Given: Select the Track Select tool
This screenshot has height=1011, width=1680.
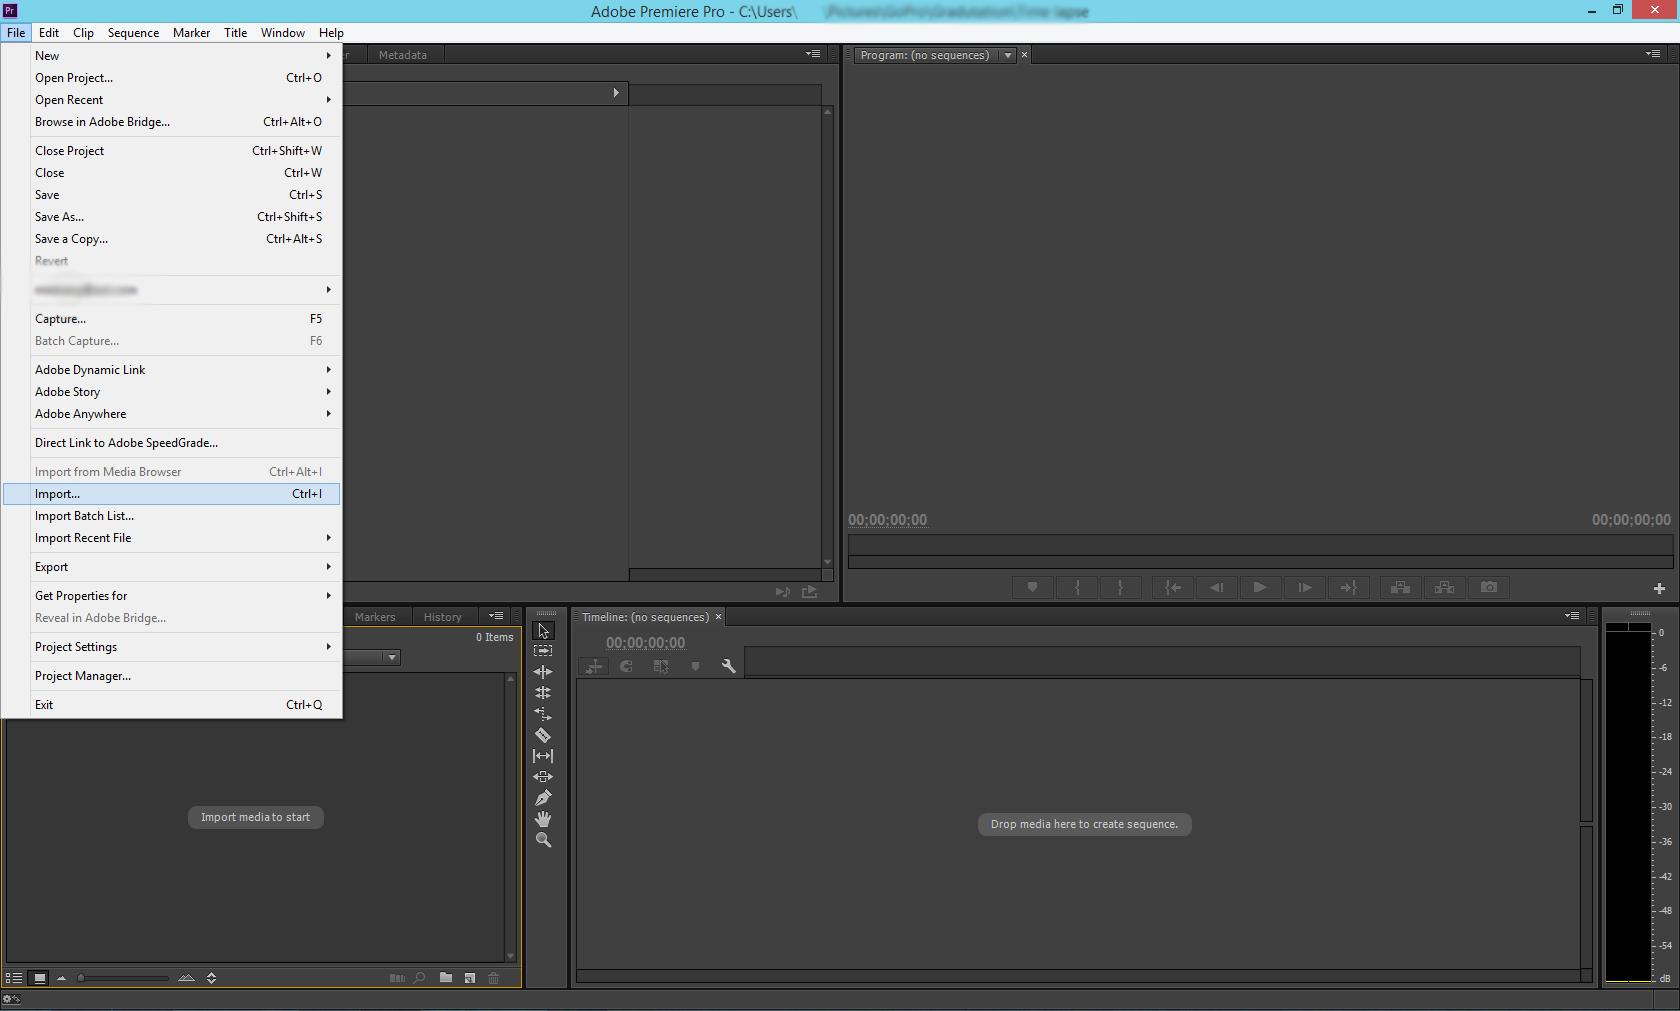Looking at the screenshot, I should tap(543, 651).
